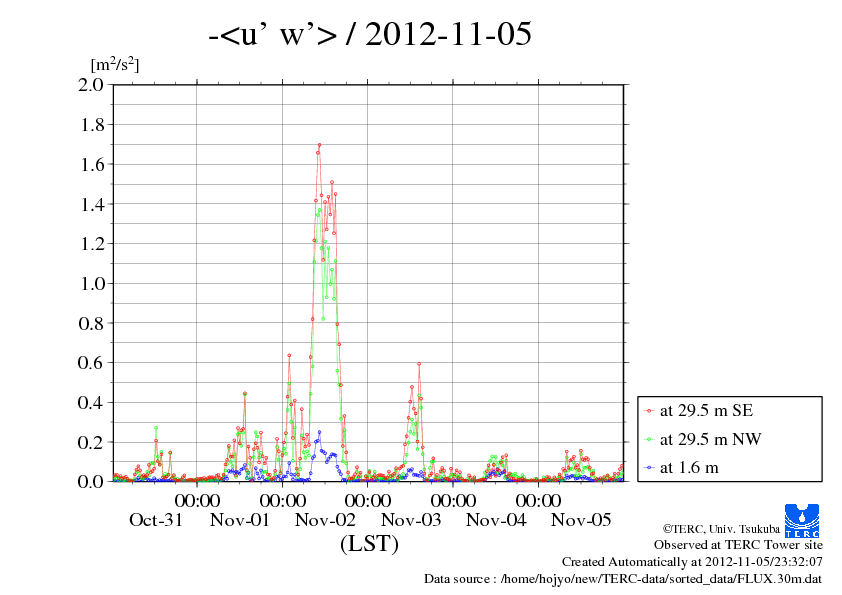Screen dimensions: 842x595
Task: Click the blue peak near 0.25 on Nov-02
Action: coord(320,432)
